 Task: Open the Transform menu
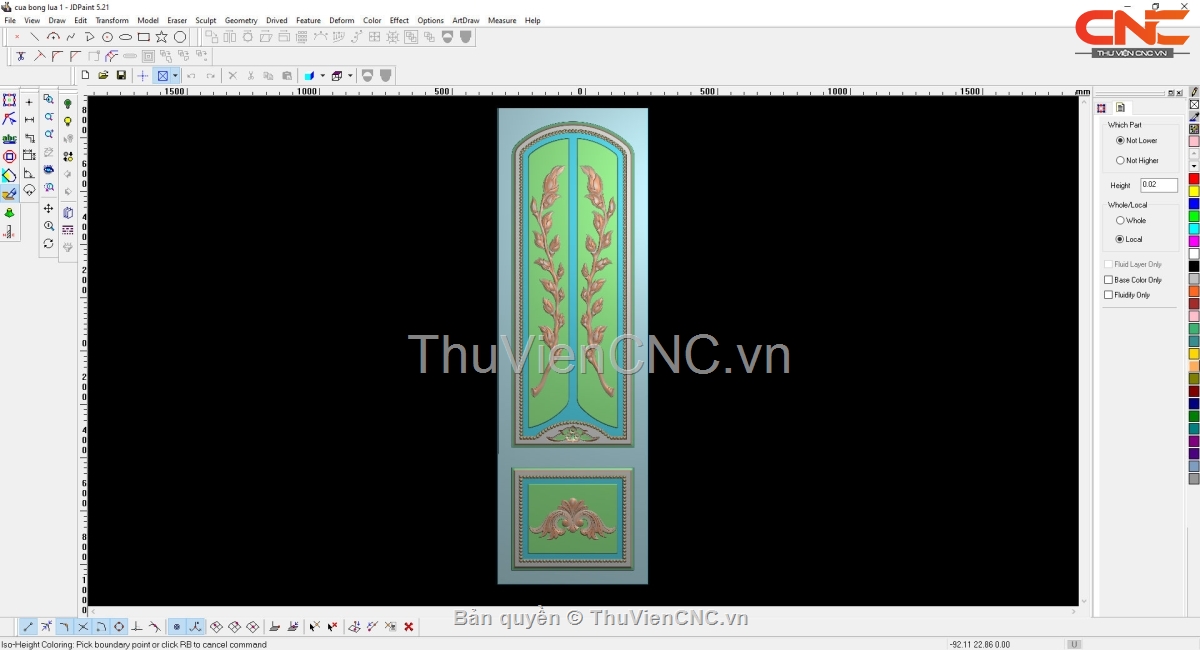[112, 20]
